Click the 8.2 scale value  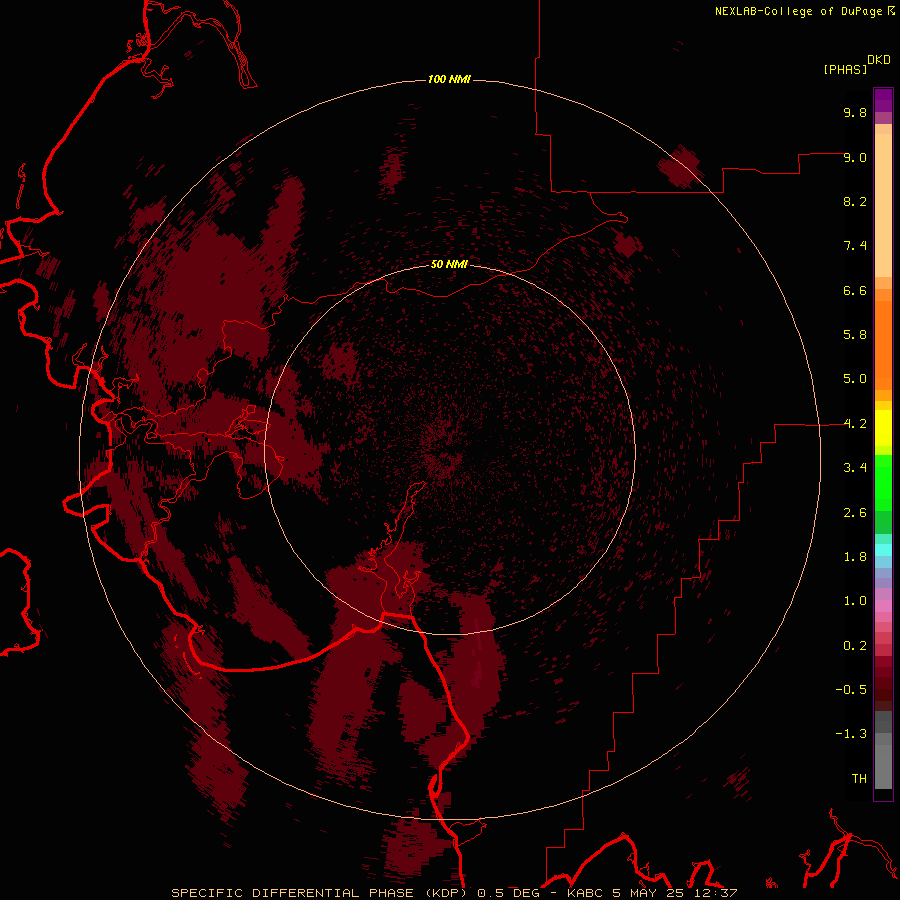(855, 201)
